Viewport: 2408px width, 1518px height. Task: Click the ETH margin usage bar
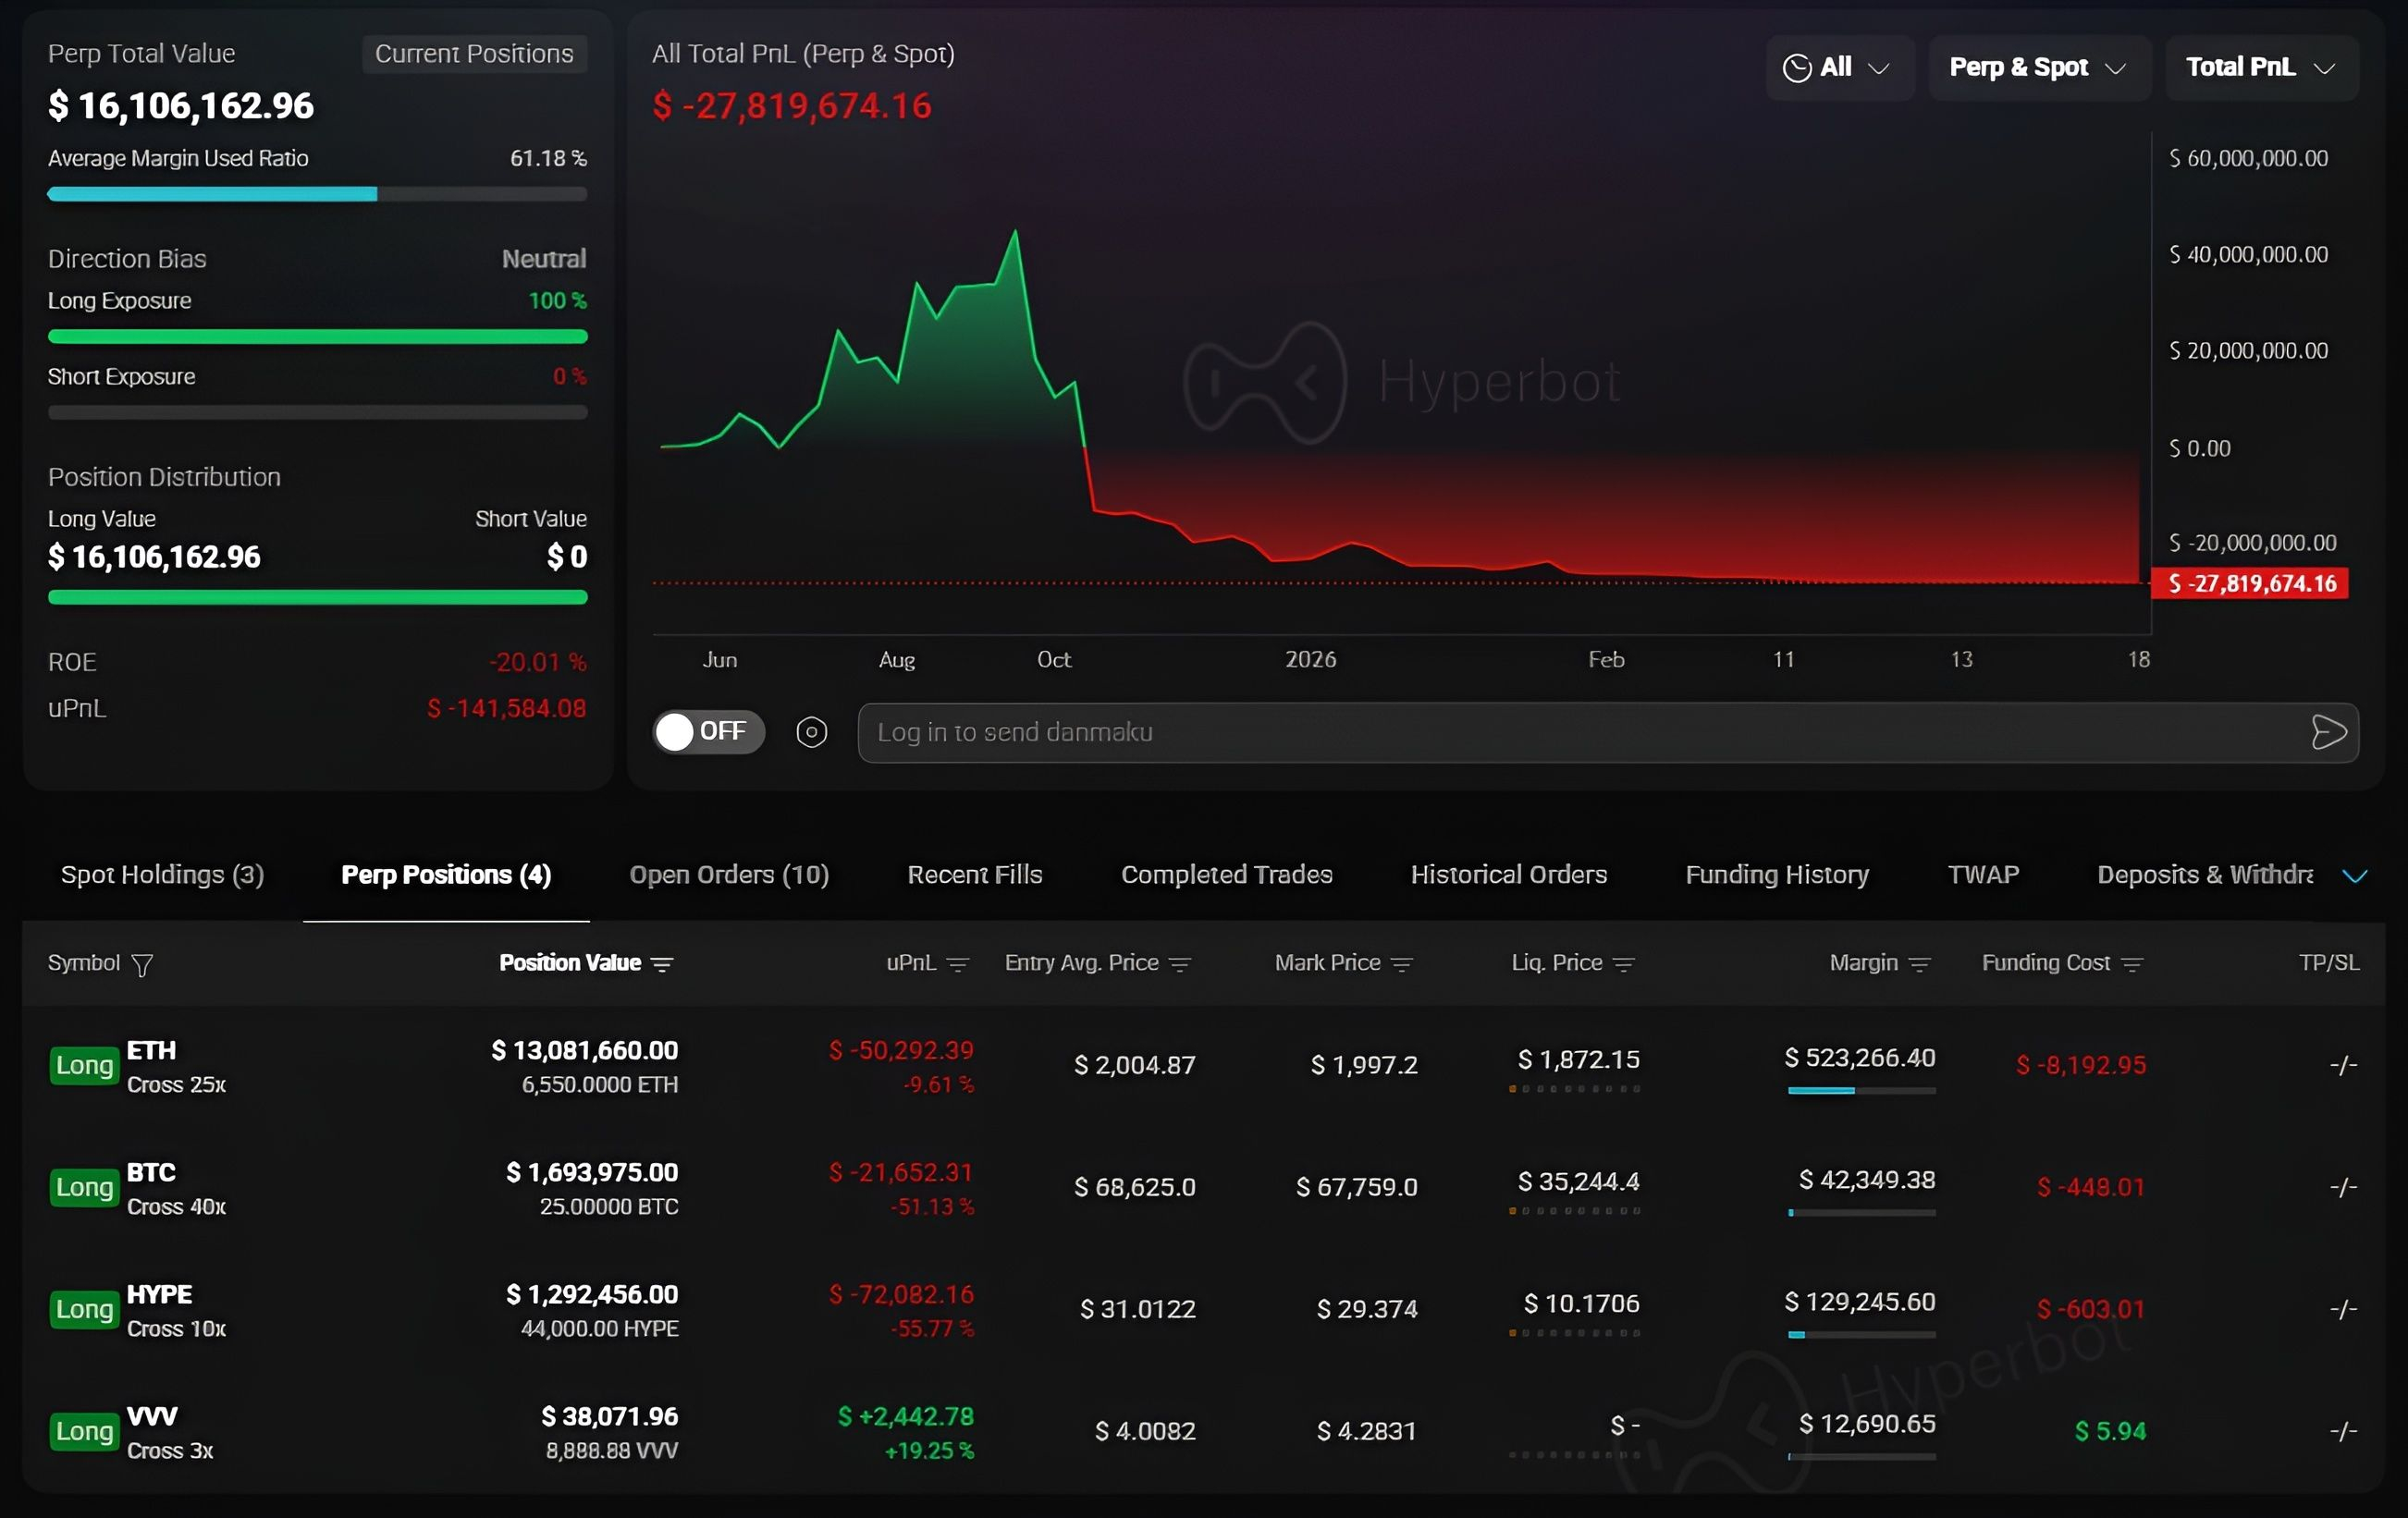[x=1861, y=1091]
